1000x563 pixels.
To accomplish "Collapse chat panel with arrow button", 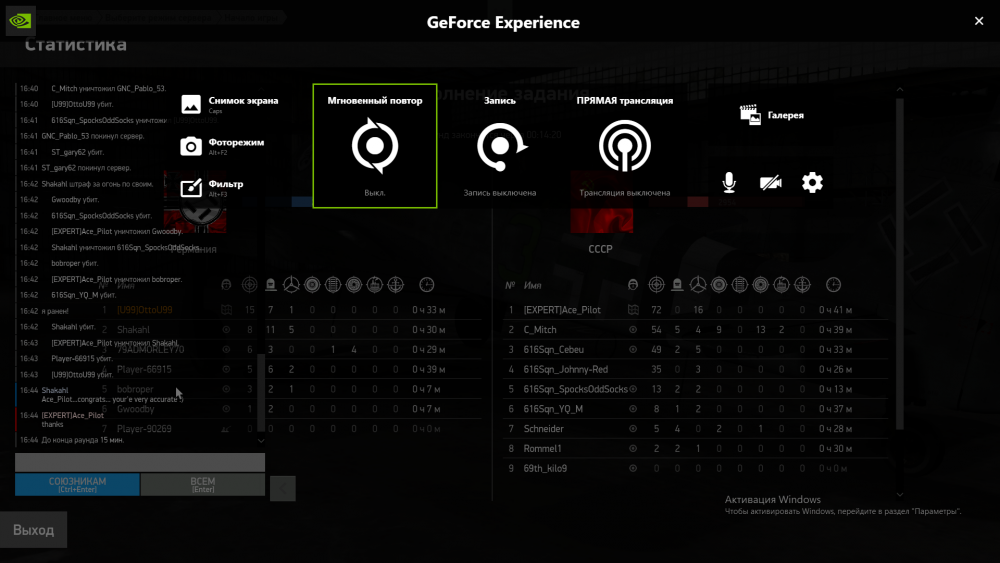I will click(x=283, y=488).
